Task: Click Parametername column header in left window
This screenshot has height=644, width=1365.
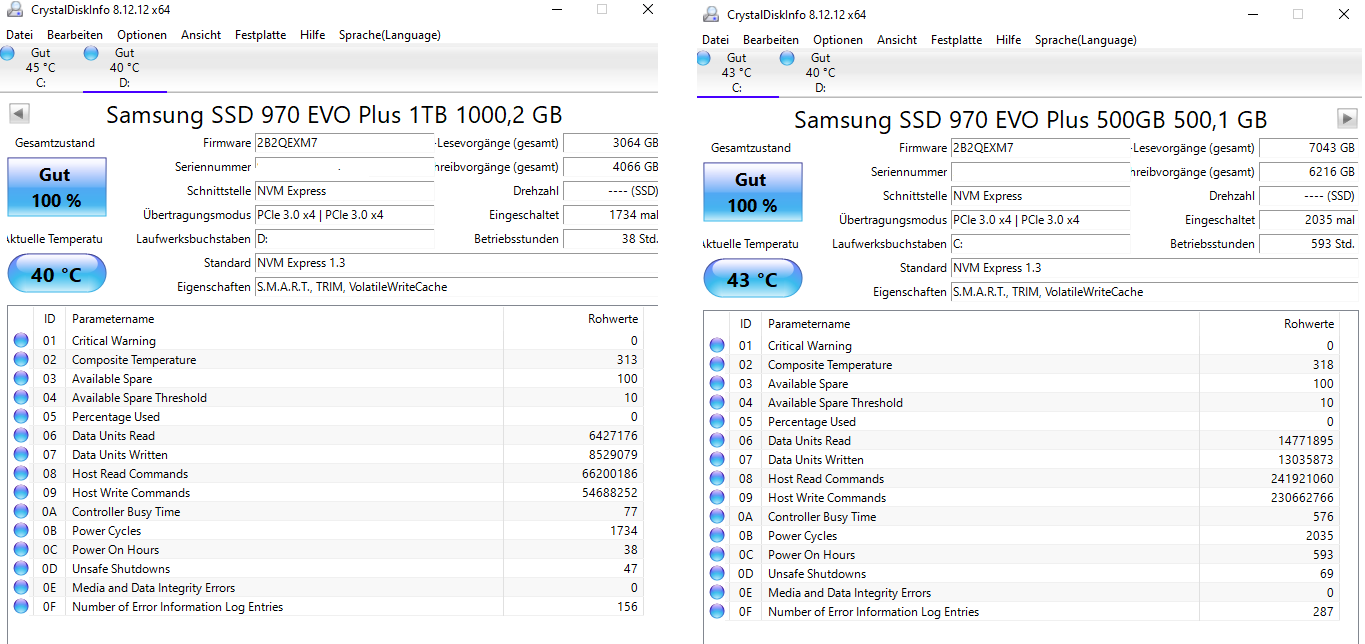Action: (x=285, y=319)
